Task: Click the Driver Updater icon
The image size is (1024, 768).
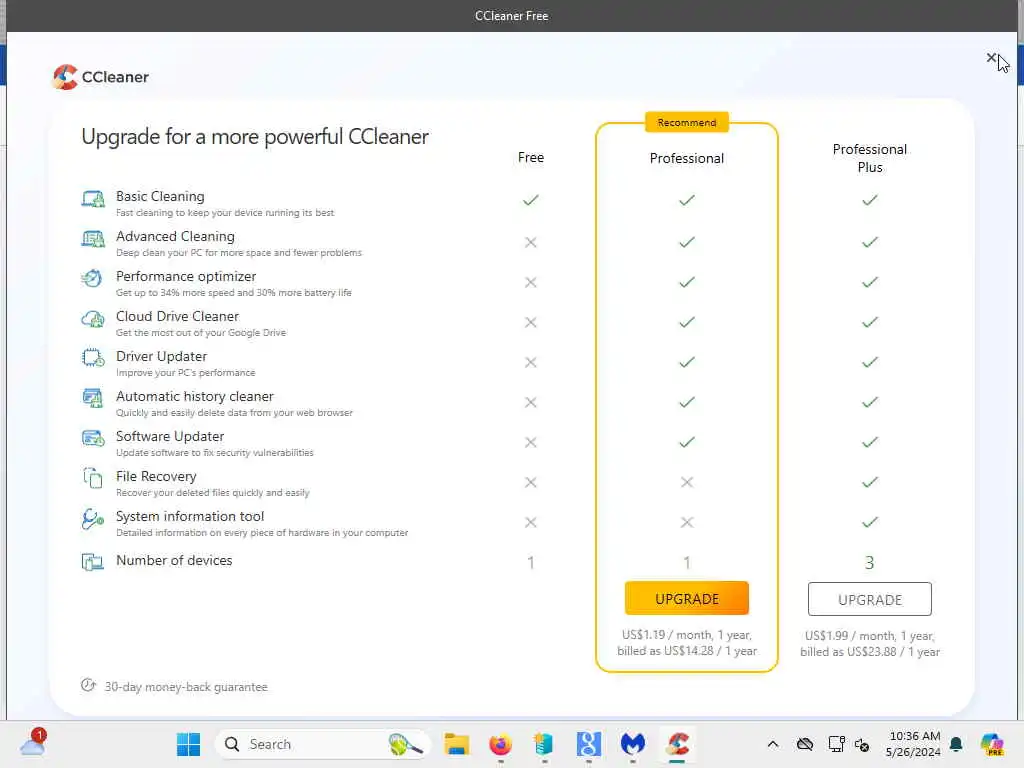Action: (x=93, y=359)
